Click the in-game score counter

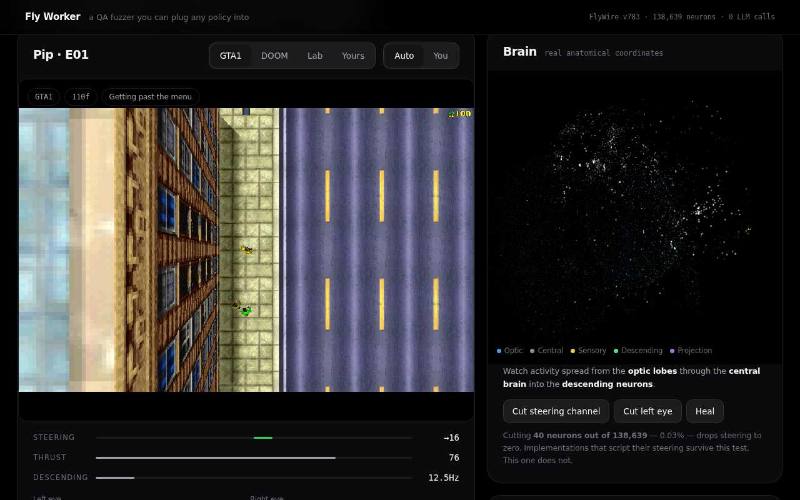pos(460,114)
